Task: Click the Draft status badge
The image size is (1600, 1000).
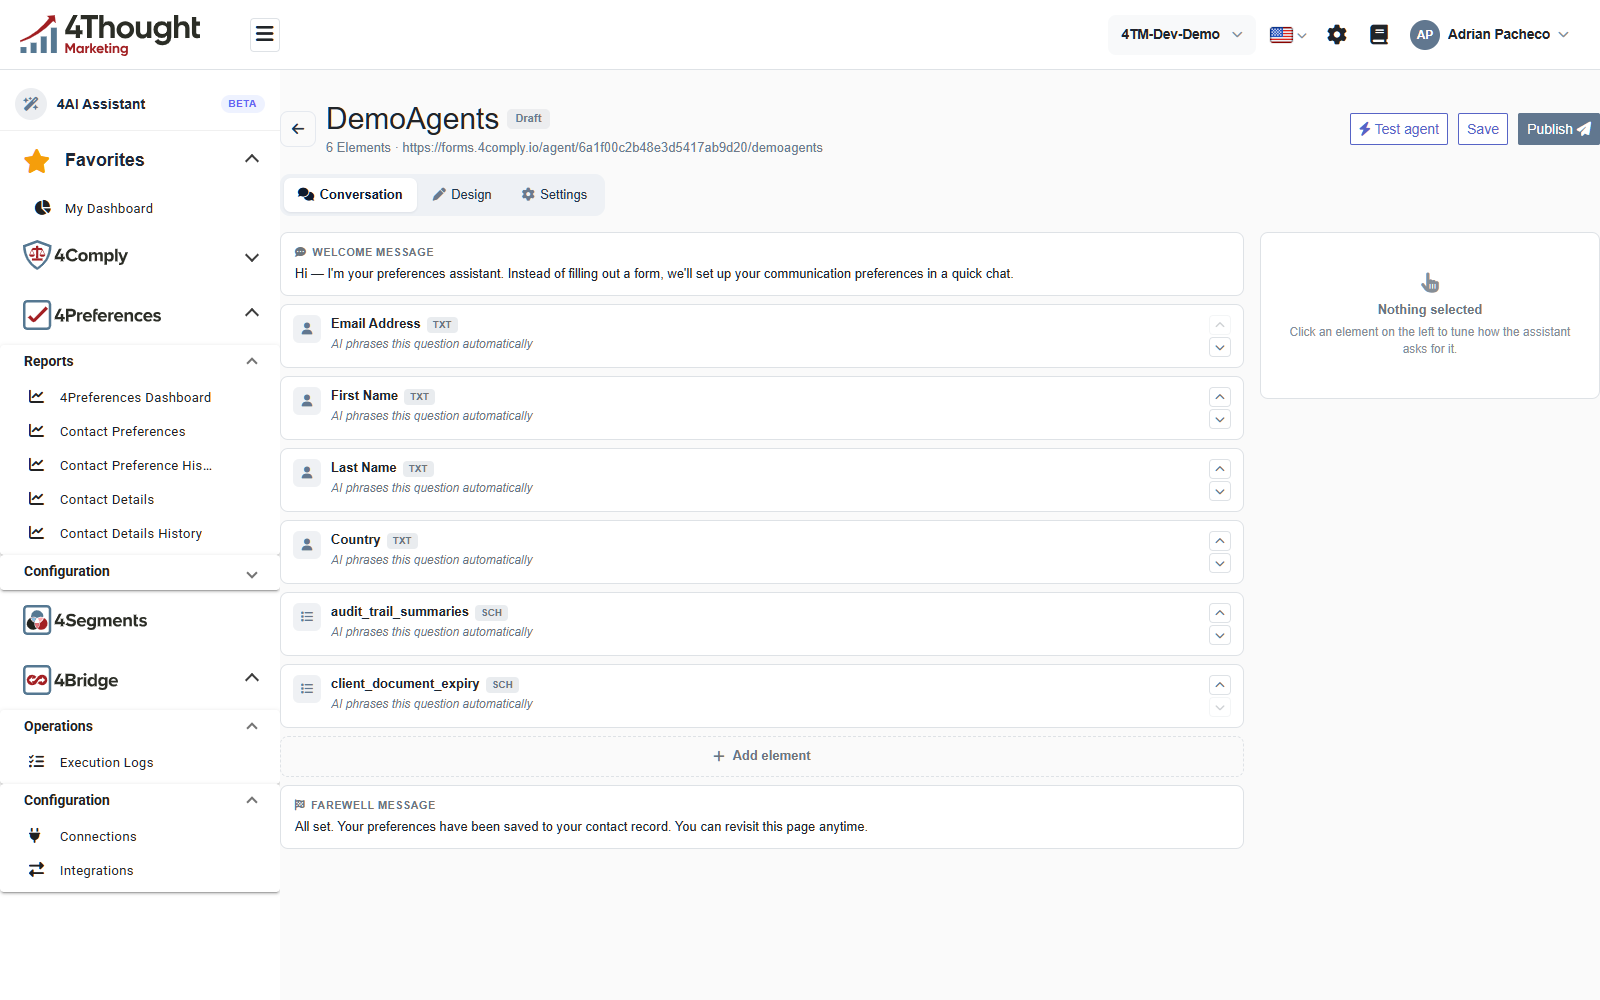Action: click(528, 119)
